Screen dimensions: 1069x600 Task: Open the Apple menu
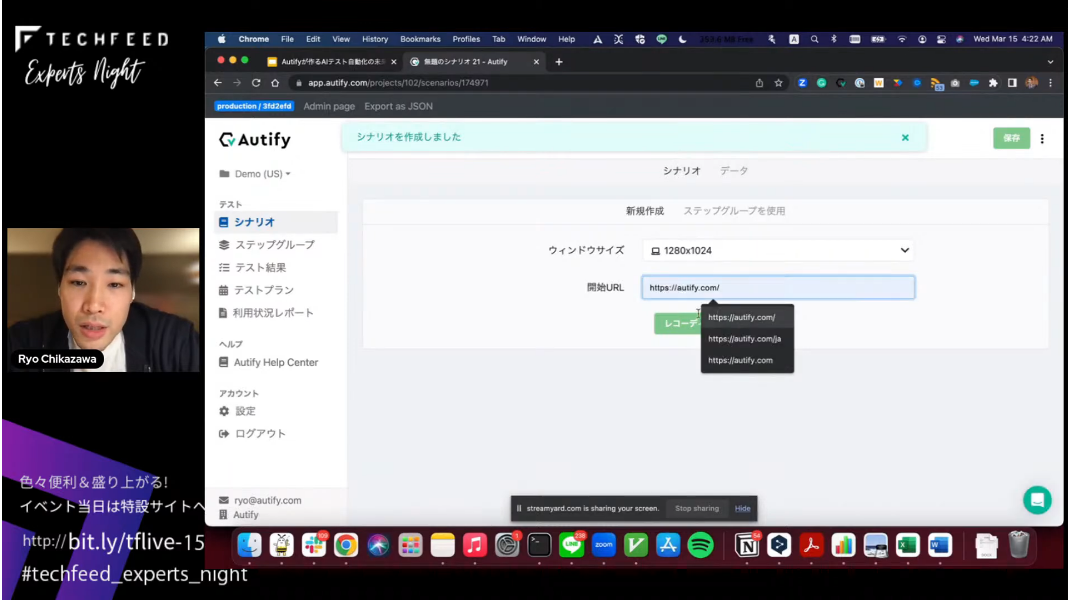click(221, 39)
